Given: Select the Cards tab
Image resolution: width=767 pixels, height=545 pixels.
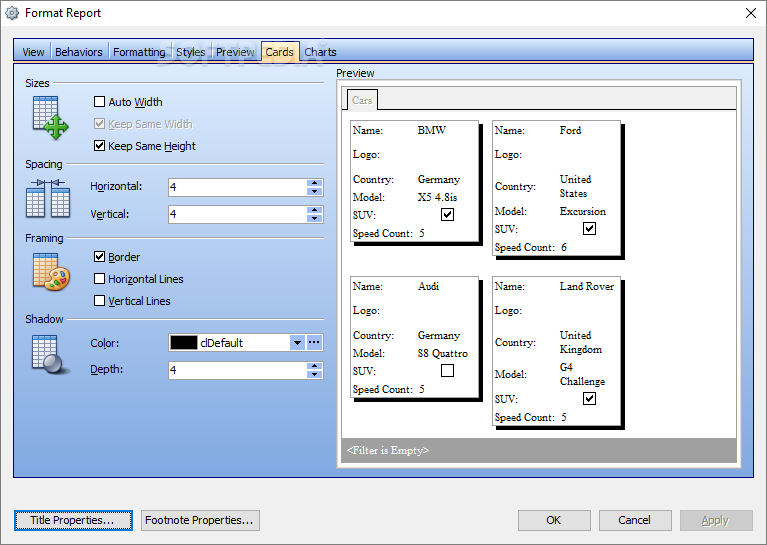Looking at the screenshot, I should pos(280,52).
